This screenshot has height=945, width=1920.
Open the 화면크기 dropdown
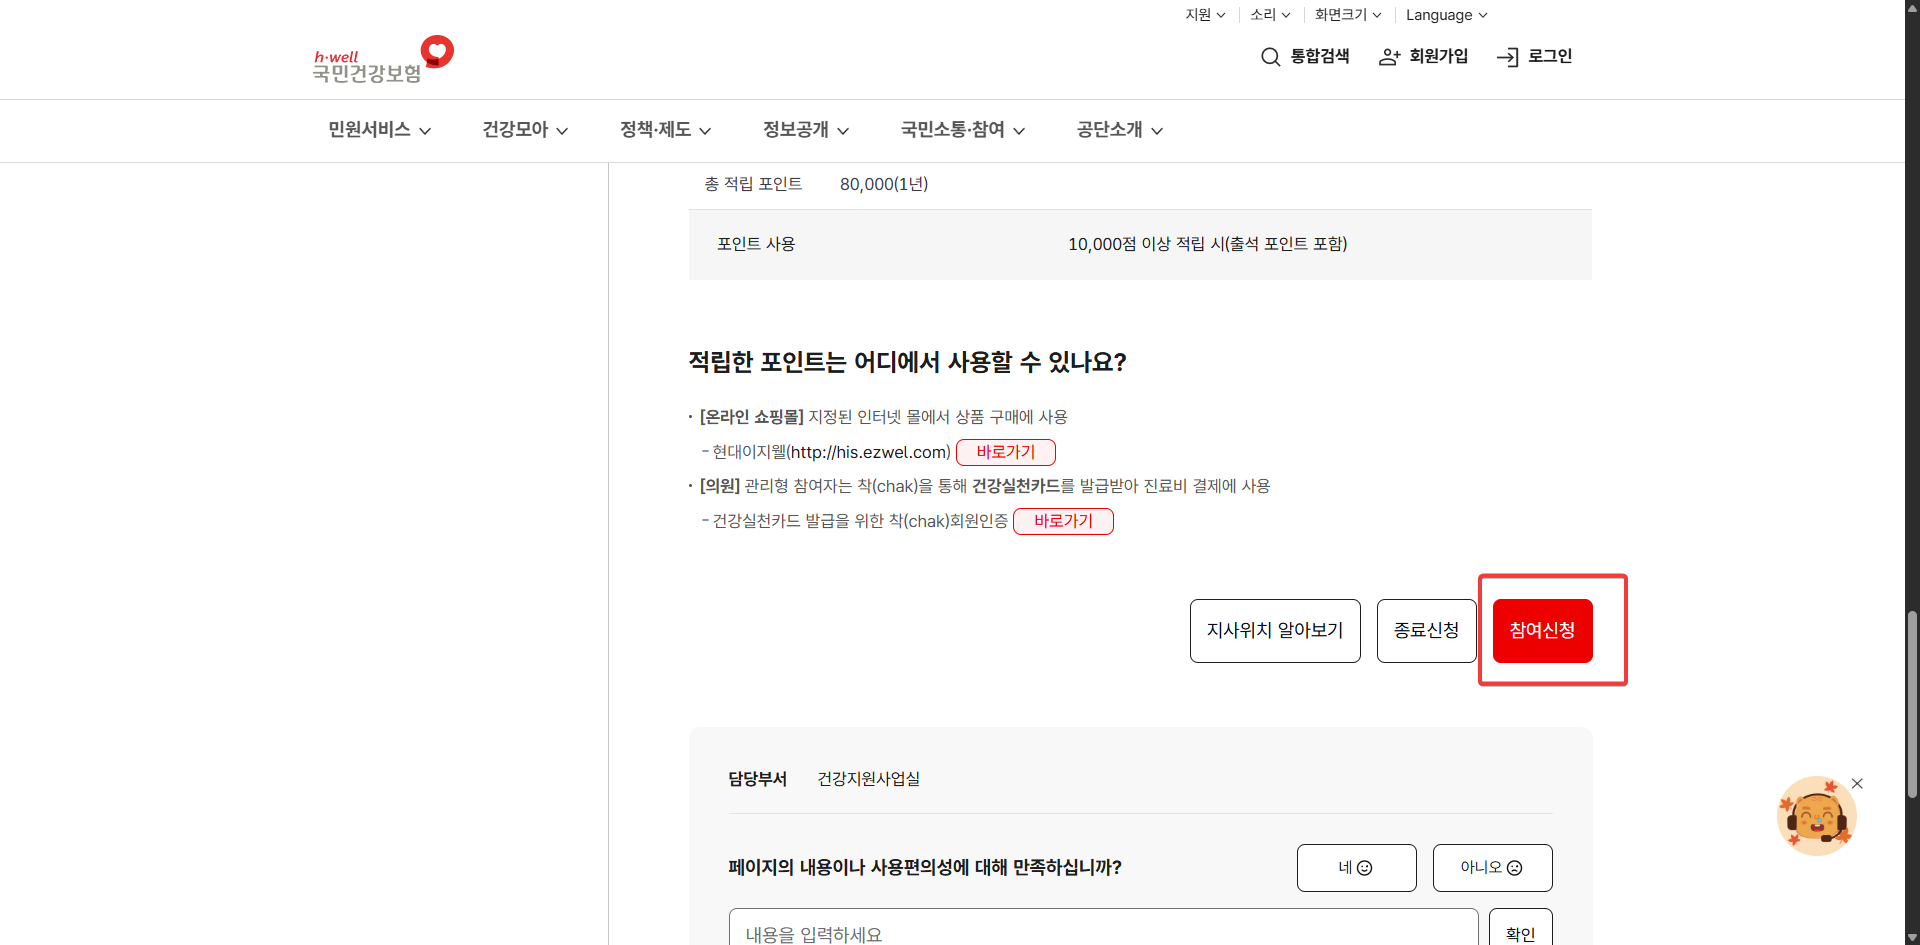[1347, 14]
